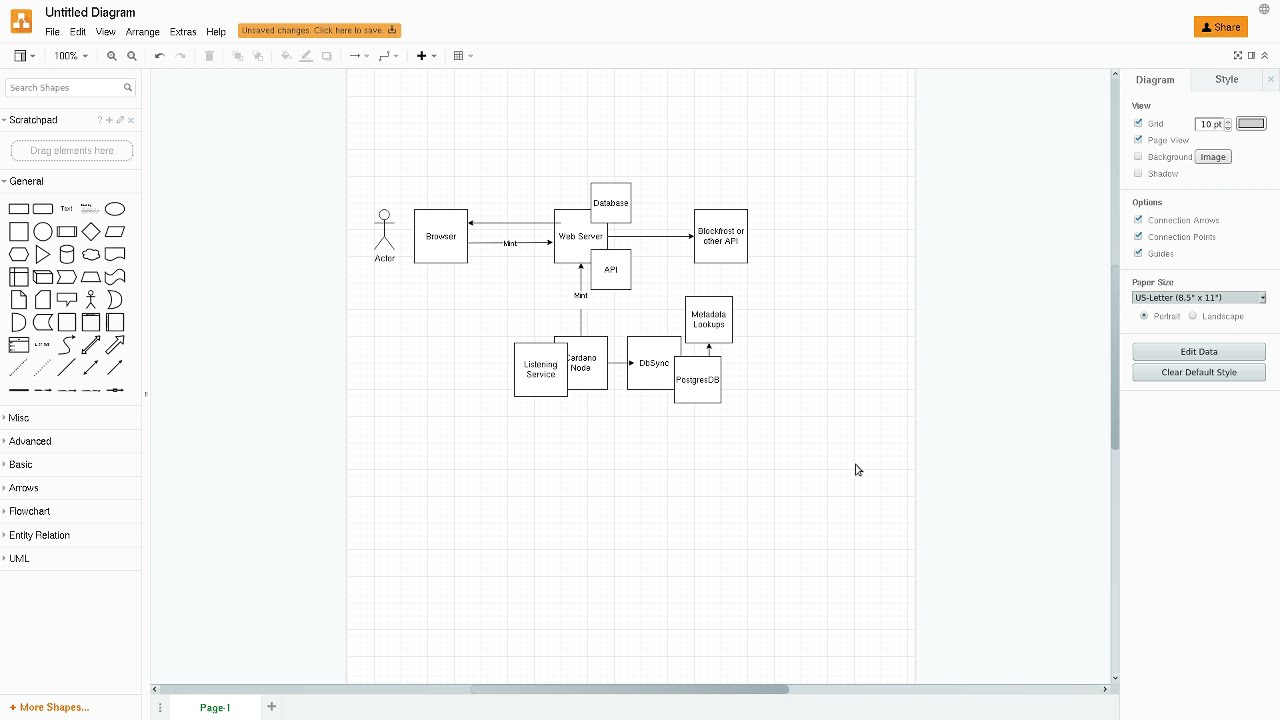Click the Scratchpad edit pencil icon
The width and height of the screenshot is (1280, 720).
[x=120, y=120]
